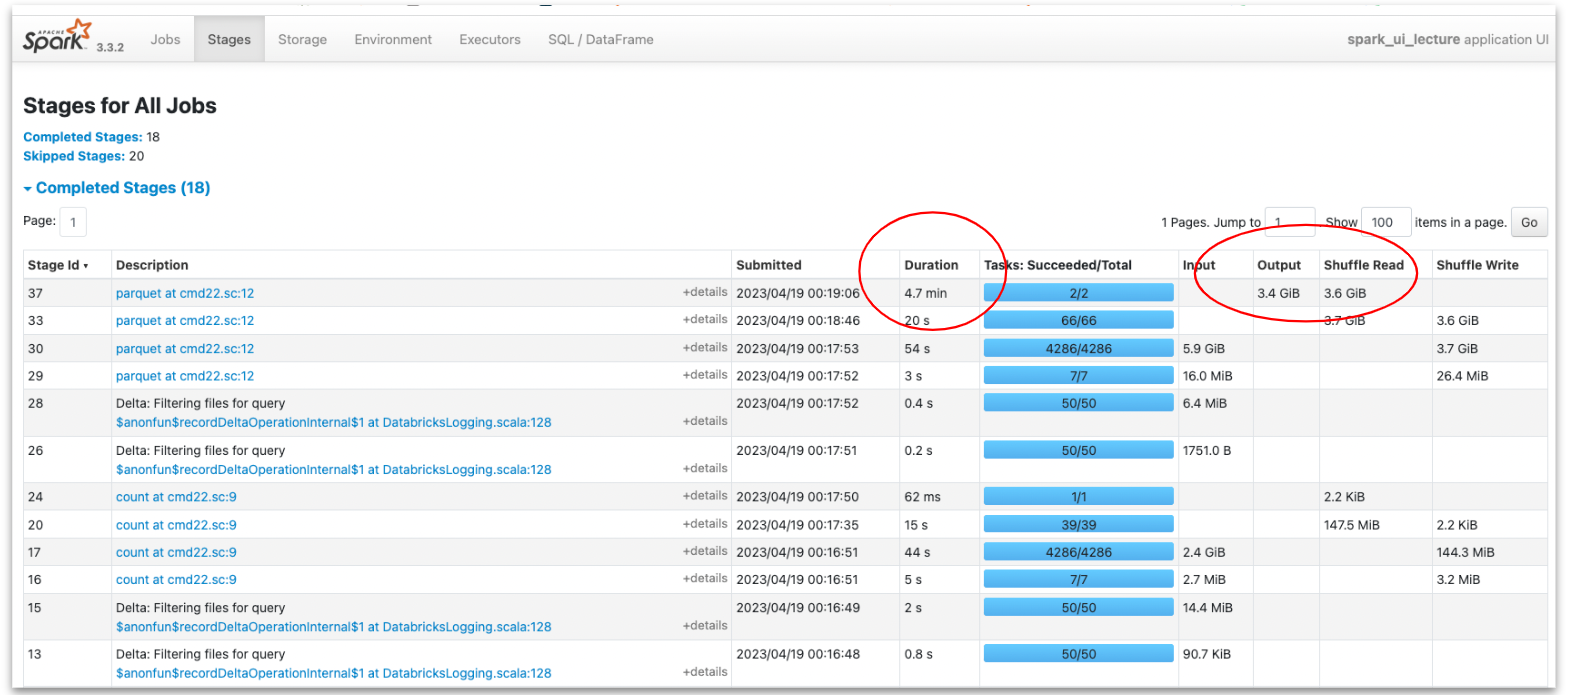
Task: Click the Completed Stages: summary link
Action: pyautogui.click(x=82, y=137)
